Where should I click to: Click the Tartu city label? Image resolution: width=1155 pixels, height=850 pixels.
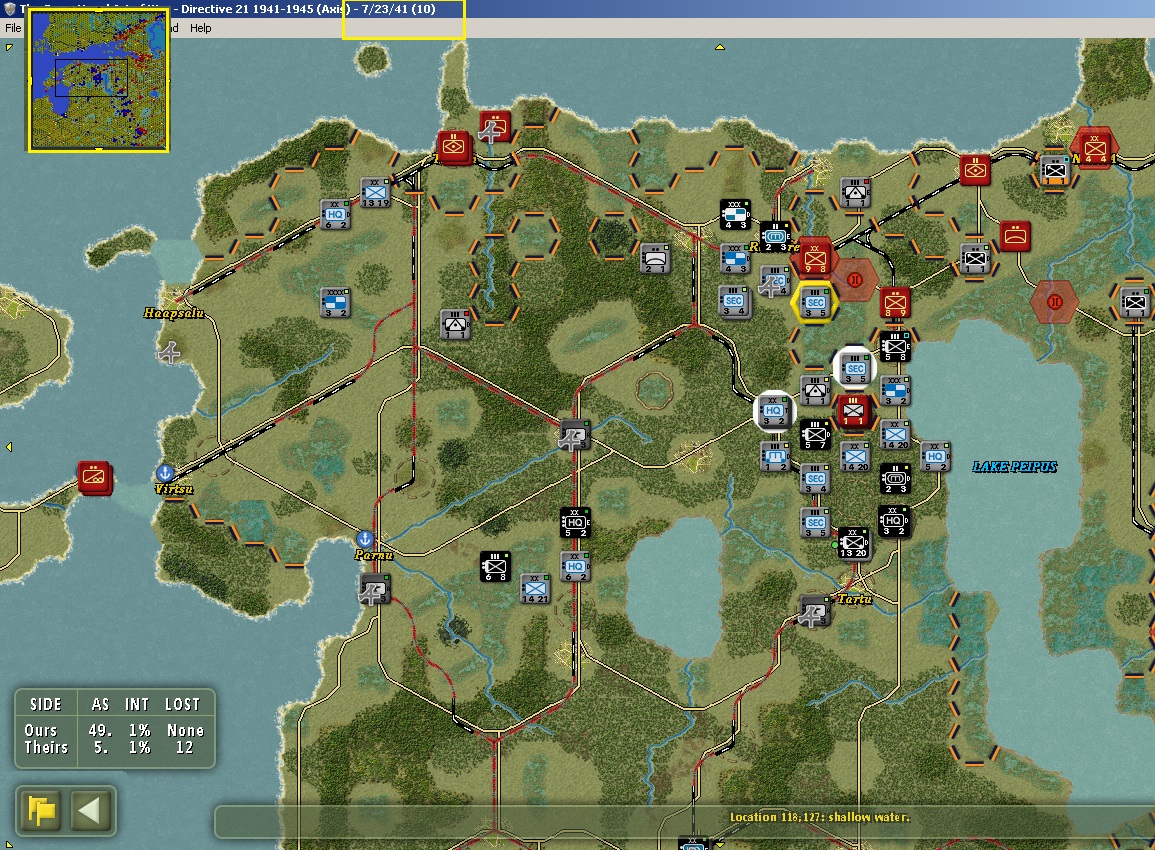click(x=854, y=599)
